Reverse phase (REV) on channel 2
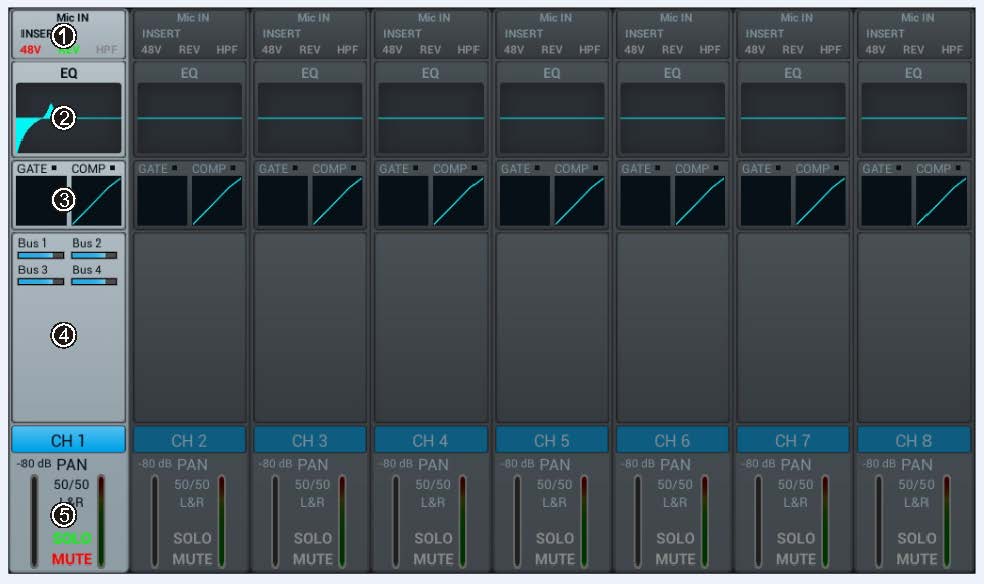Image resolution: width=985 pixels, height=584 pixels. (x=189, y=50)
